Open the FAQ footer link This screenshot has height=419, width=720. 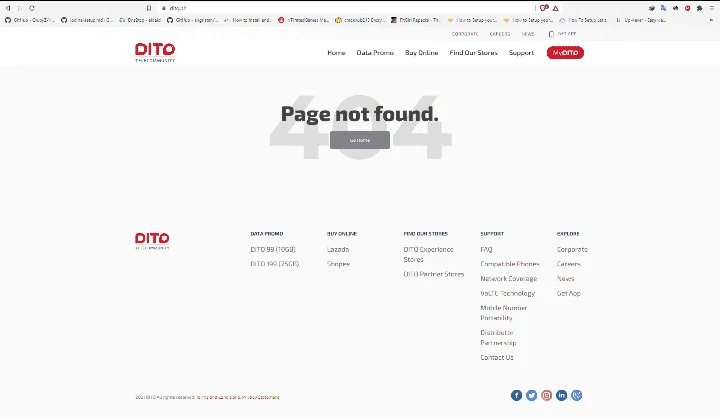pyautogui.click(x=486, y=249)
